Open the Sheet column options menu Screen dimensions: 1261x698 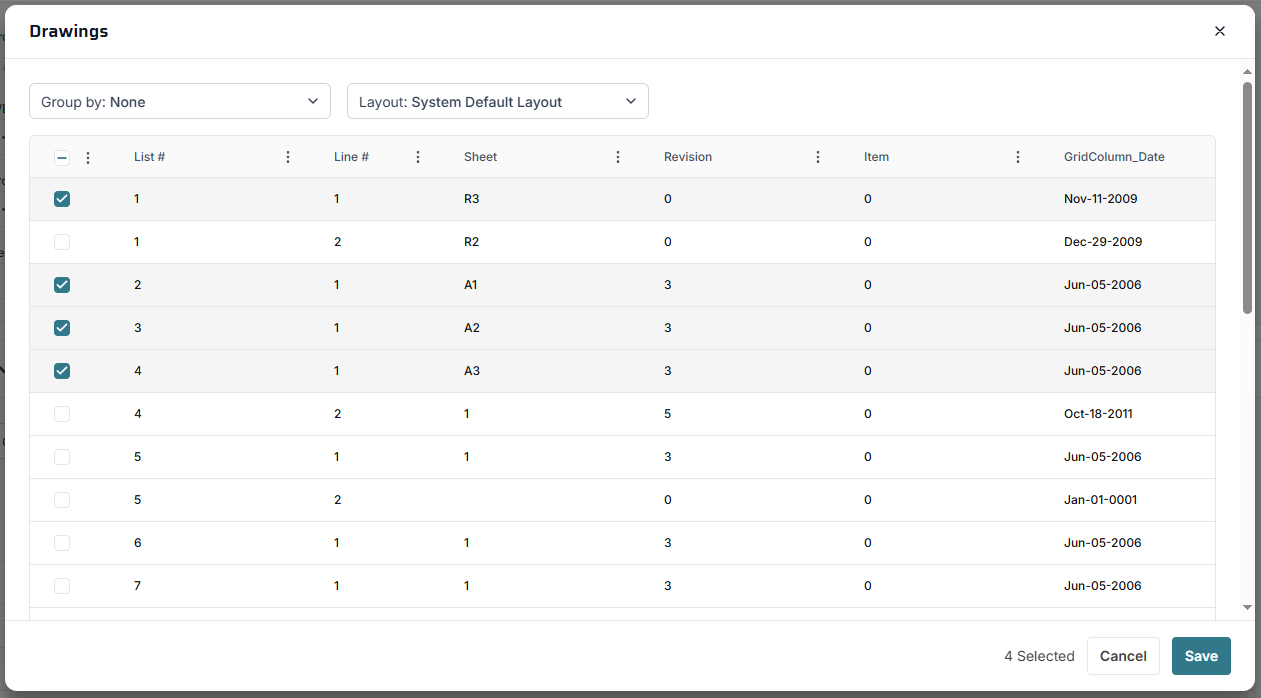[x=618, y=157]
